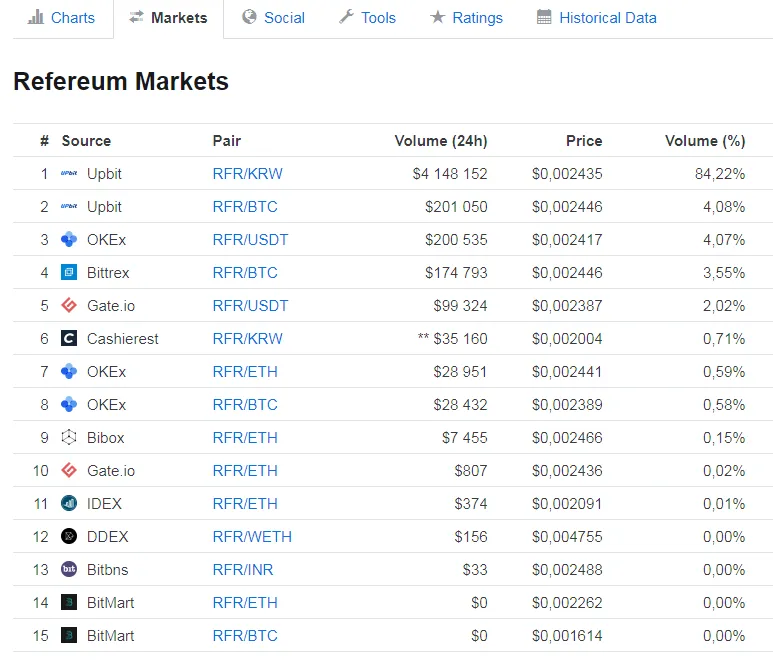Click the bar chart icon beside Charts

click(35, 17)
